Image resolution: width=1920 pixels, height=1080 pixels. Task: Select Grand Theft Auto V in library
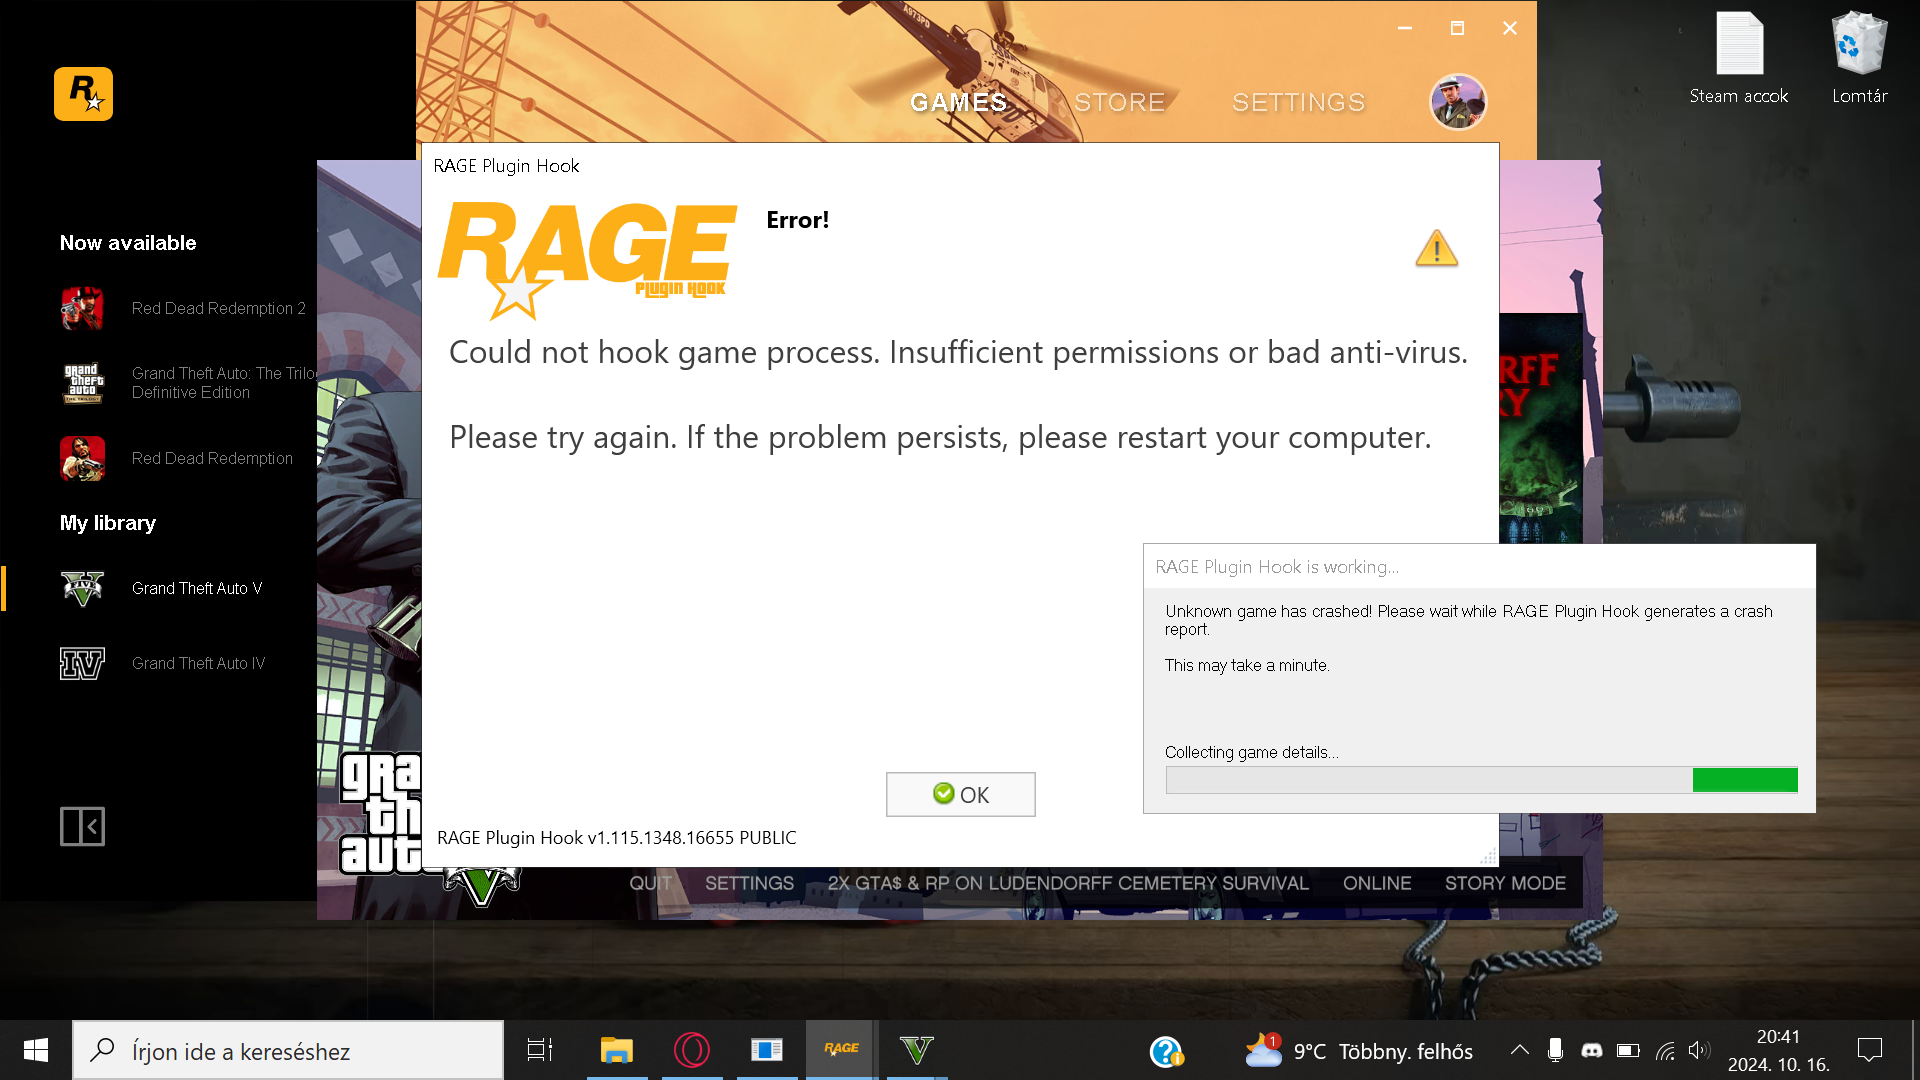(x=196, y=588)
